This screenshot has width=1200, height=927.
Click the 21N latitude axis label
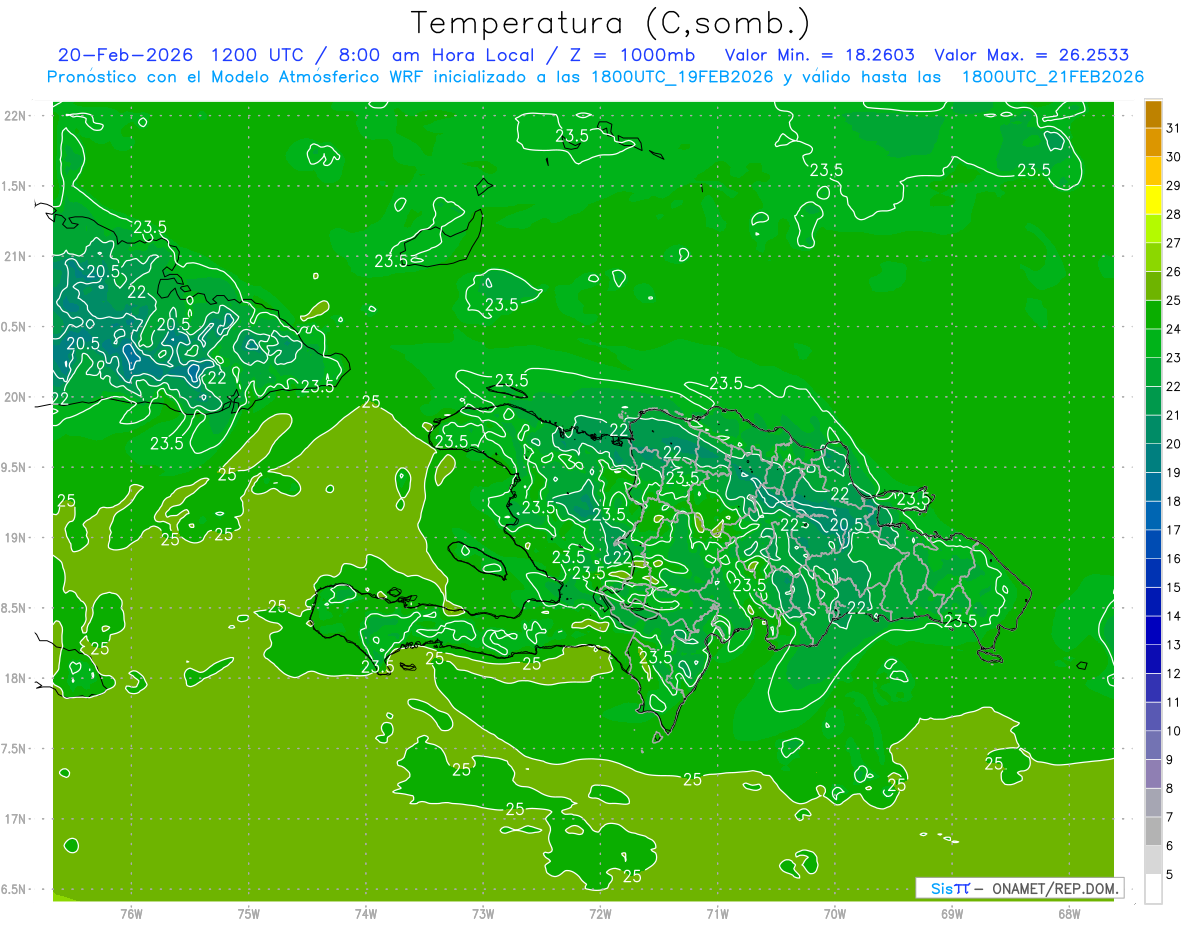(x=17, y=256)
